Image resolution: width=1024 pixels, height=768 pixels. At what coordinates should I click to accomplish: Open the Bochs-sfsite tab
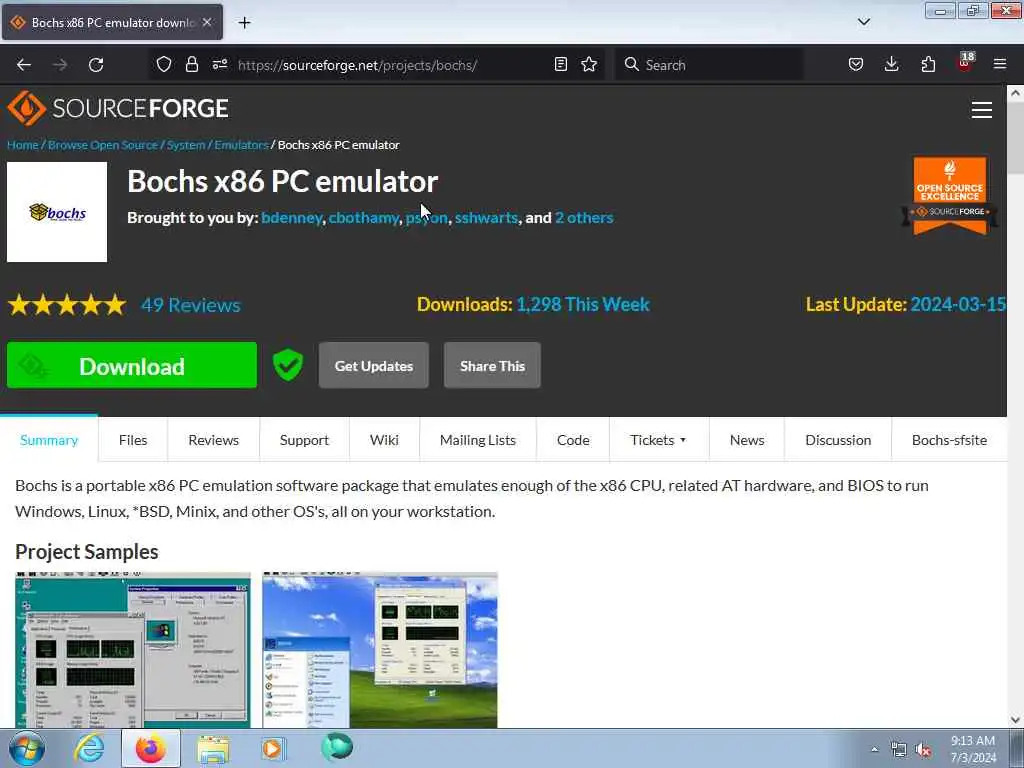(x=950, y=440)
